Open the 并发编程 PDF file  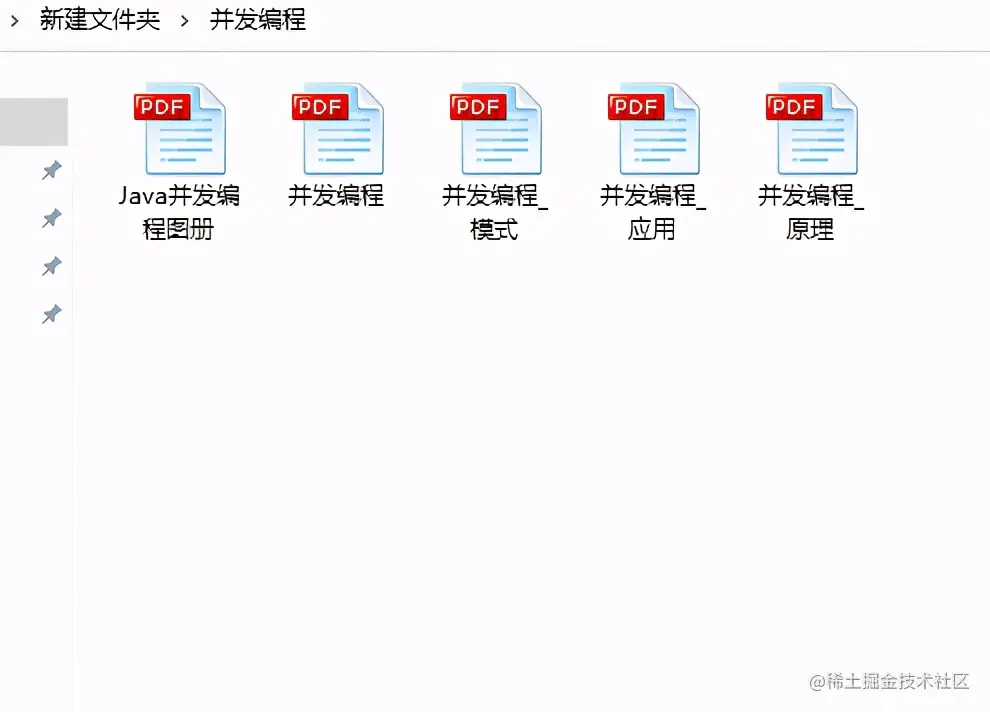(x=338, y=127)
